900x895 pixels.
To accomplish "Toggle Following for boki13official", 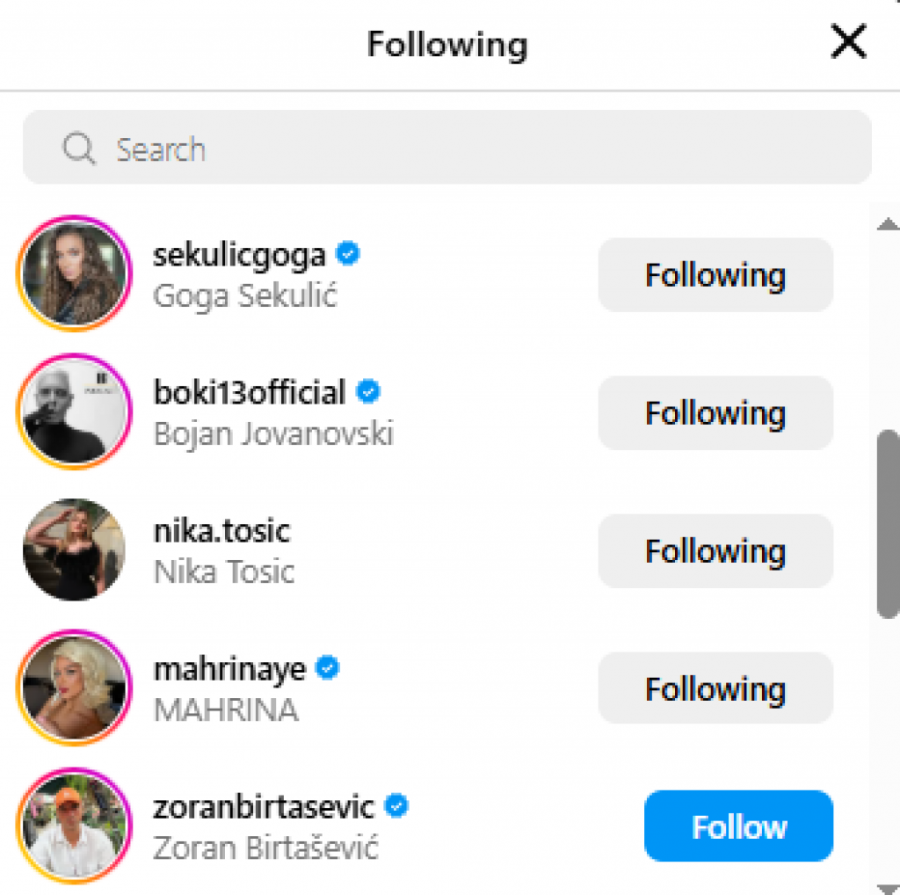I will click(715, 413).
